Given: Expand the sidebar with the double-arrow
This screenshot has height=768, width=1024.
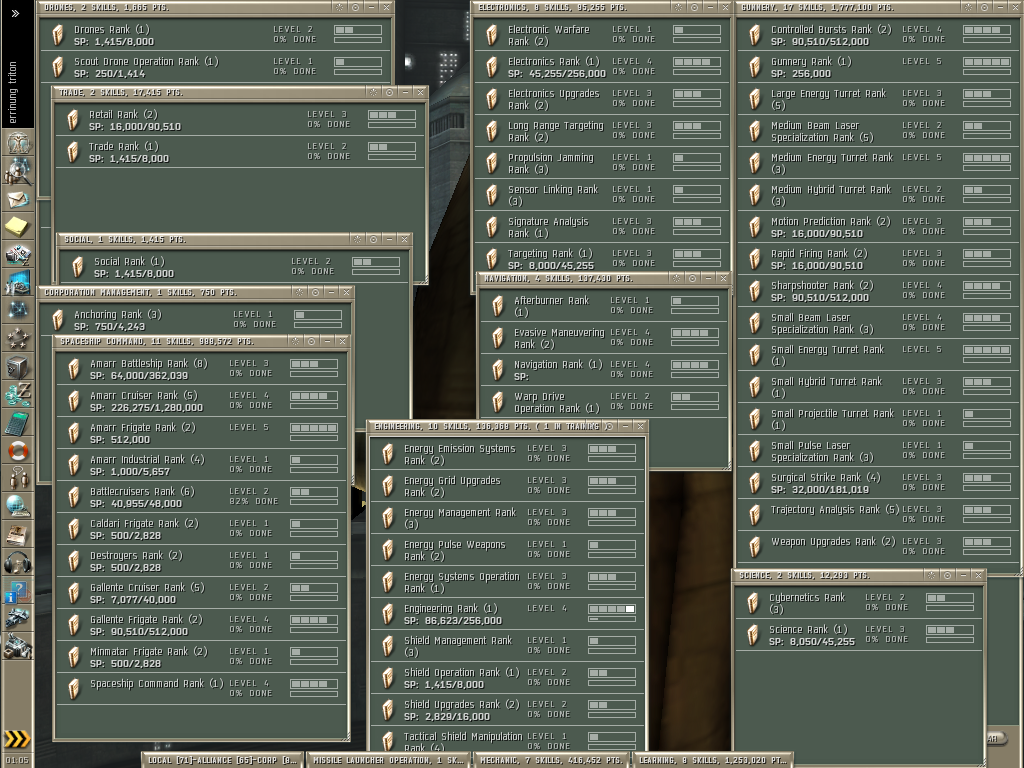Looking at the screenshot, I should [16, 13].
